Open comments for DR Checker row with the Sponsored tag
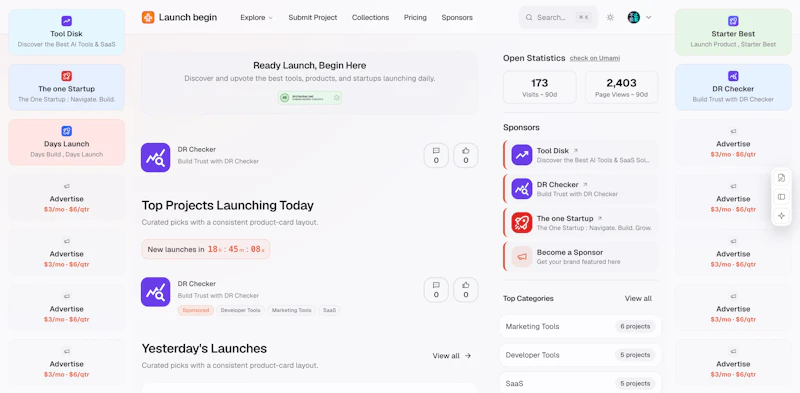 tap(436, 290)
